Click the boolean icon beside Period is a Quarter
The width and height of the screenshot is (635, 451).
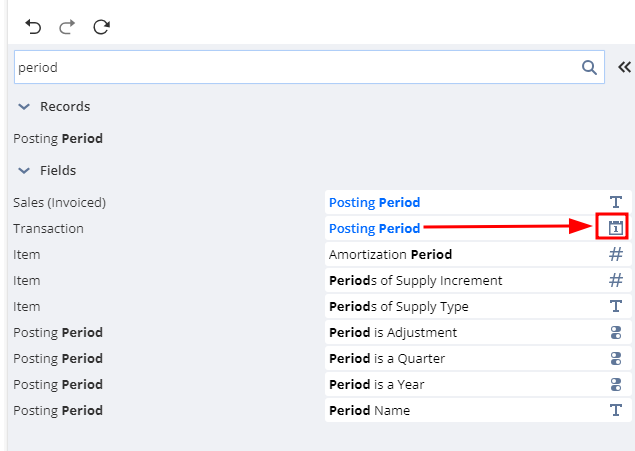click(616, 358)
